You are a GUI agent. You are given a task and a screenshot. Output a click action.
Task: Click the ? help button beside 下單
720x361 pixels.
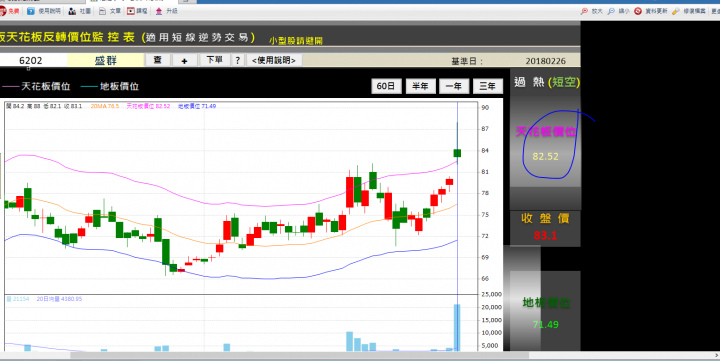coord(237,60)
